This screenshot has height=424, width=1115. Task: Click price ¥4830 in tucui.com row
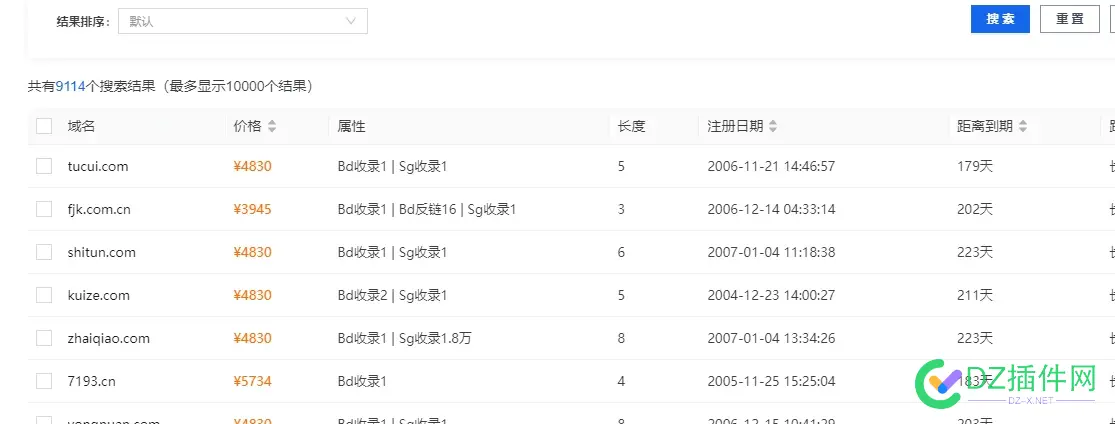click(x=252, y=166)
